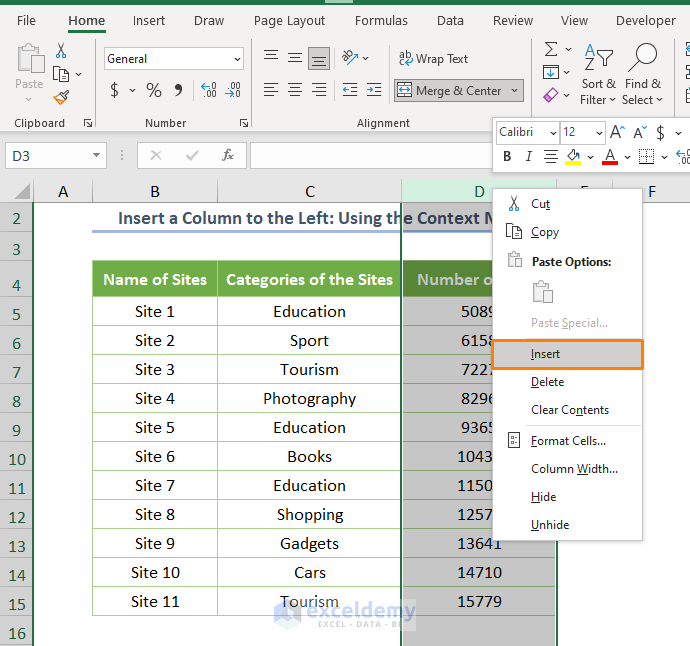Click the Comma Style button
The height and width of the screenshot is (646, 690).
(179, 91)
